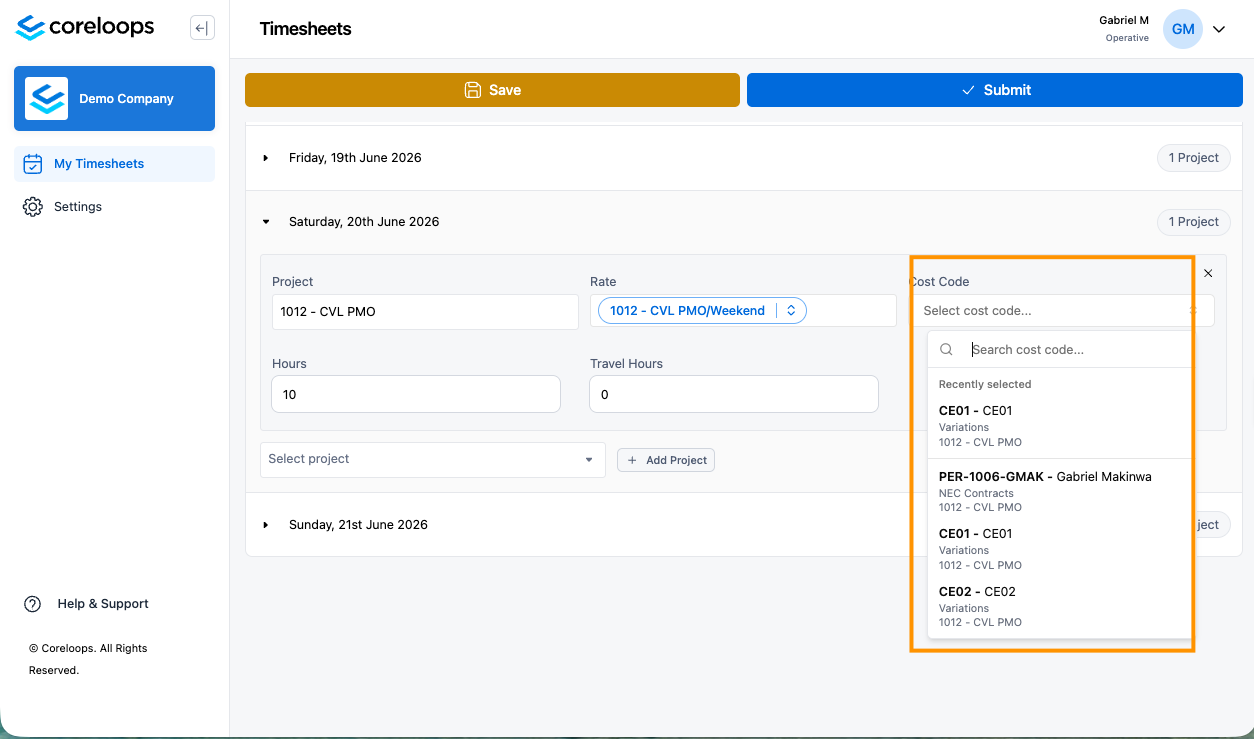Click the Saturday 1 Project badge
1254x739 pixels.
(1194, 222)
